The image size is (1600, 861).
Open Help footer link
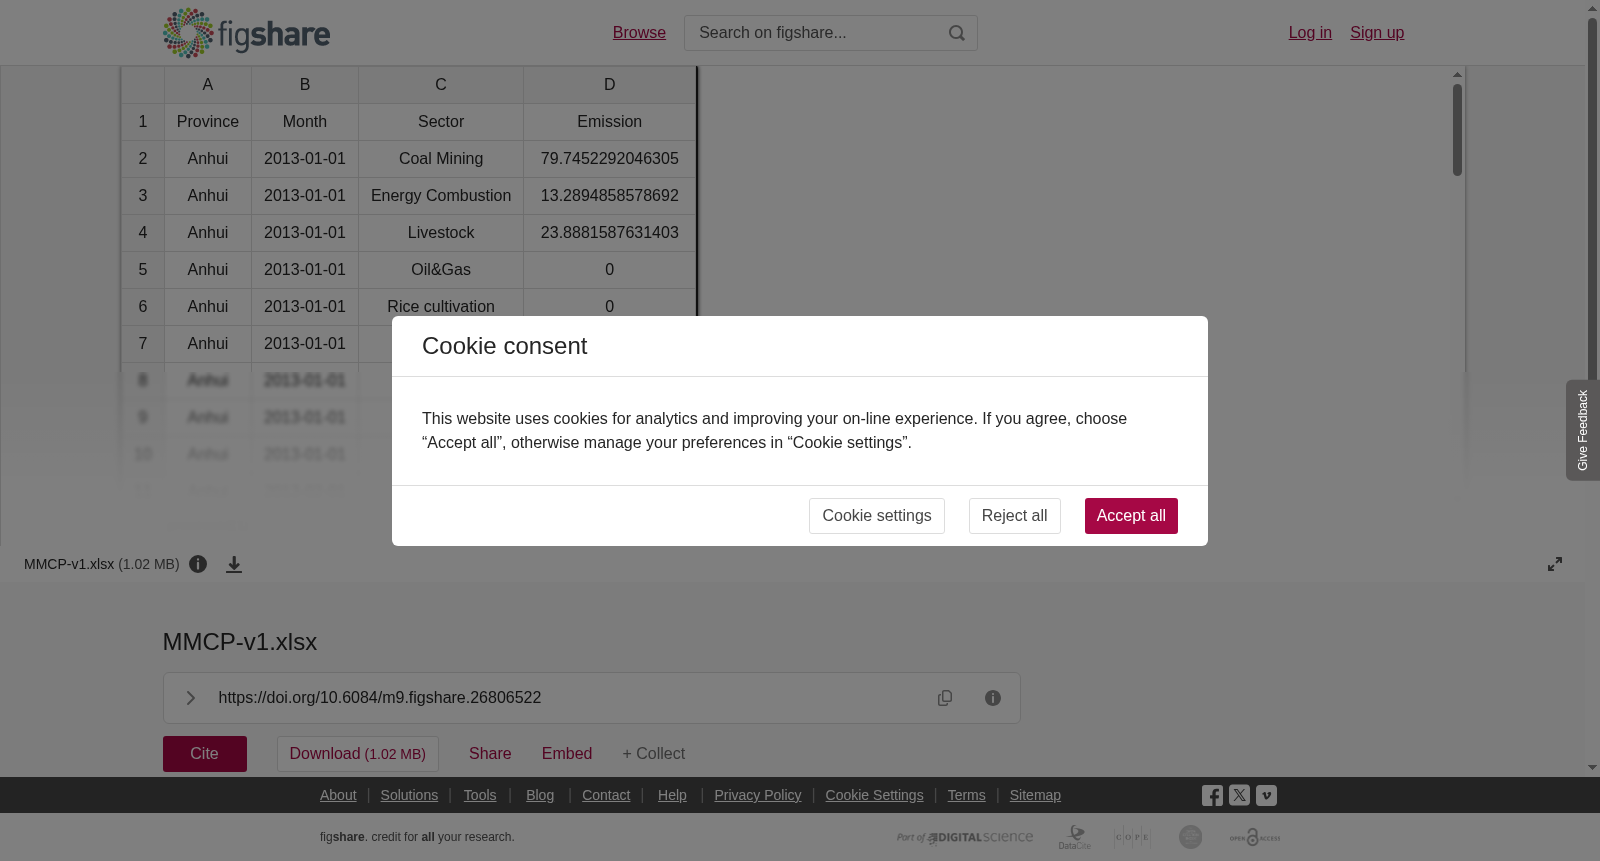point(672,795)
